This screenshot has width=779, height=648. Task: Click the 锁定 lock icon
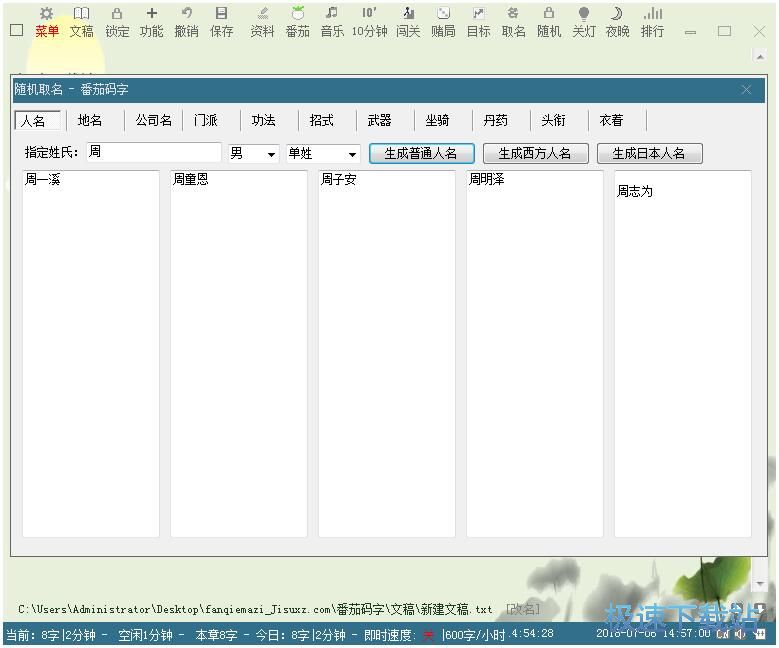click(117, 14)
